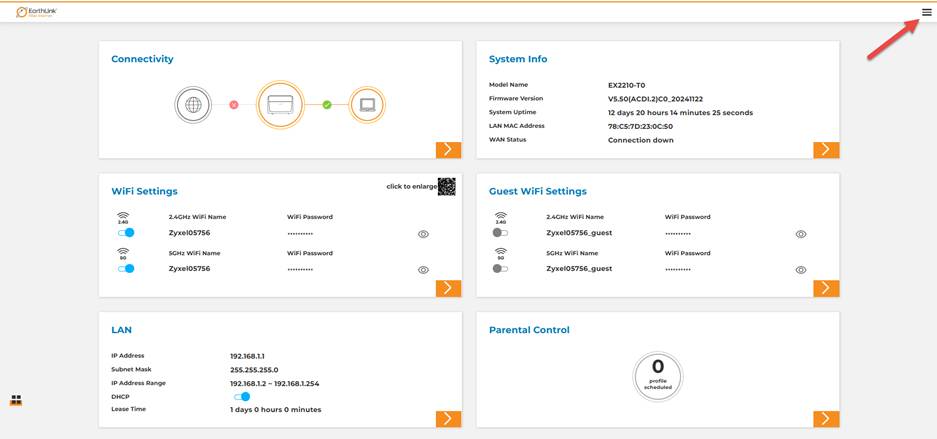Screen dimensions: 937x439
Task: Enlarge the WiFi QR code
Action: [x=446, y=186]
